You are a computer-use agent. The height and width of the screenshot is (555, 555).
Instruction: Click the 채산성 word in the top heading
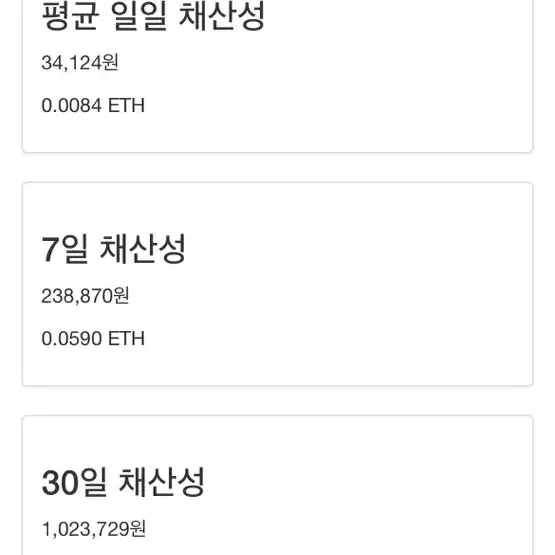point(222,16)
